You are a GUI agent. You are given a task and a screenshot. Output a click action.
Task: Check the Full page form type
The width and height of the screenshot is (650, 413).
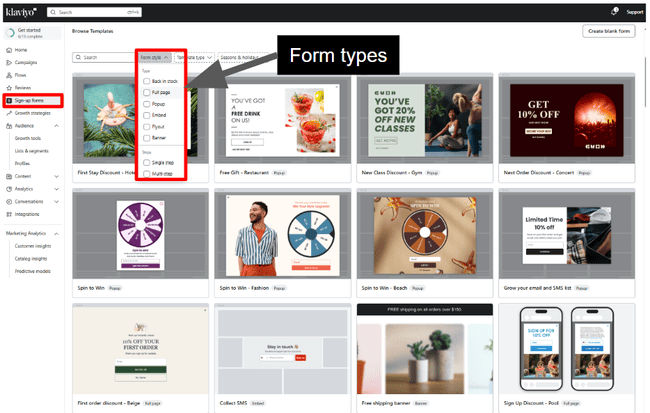click(147, 92)
